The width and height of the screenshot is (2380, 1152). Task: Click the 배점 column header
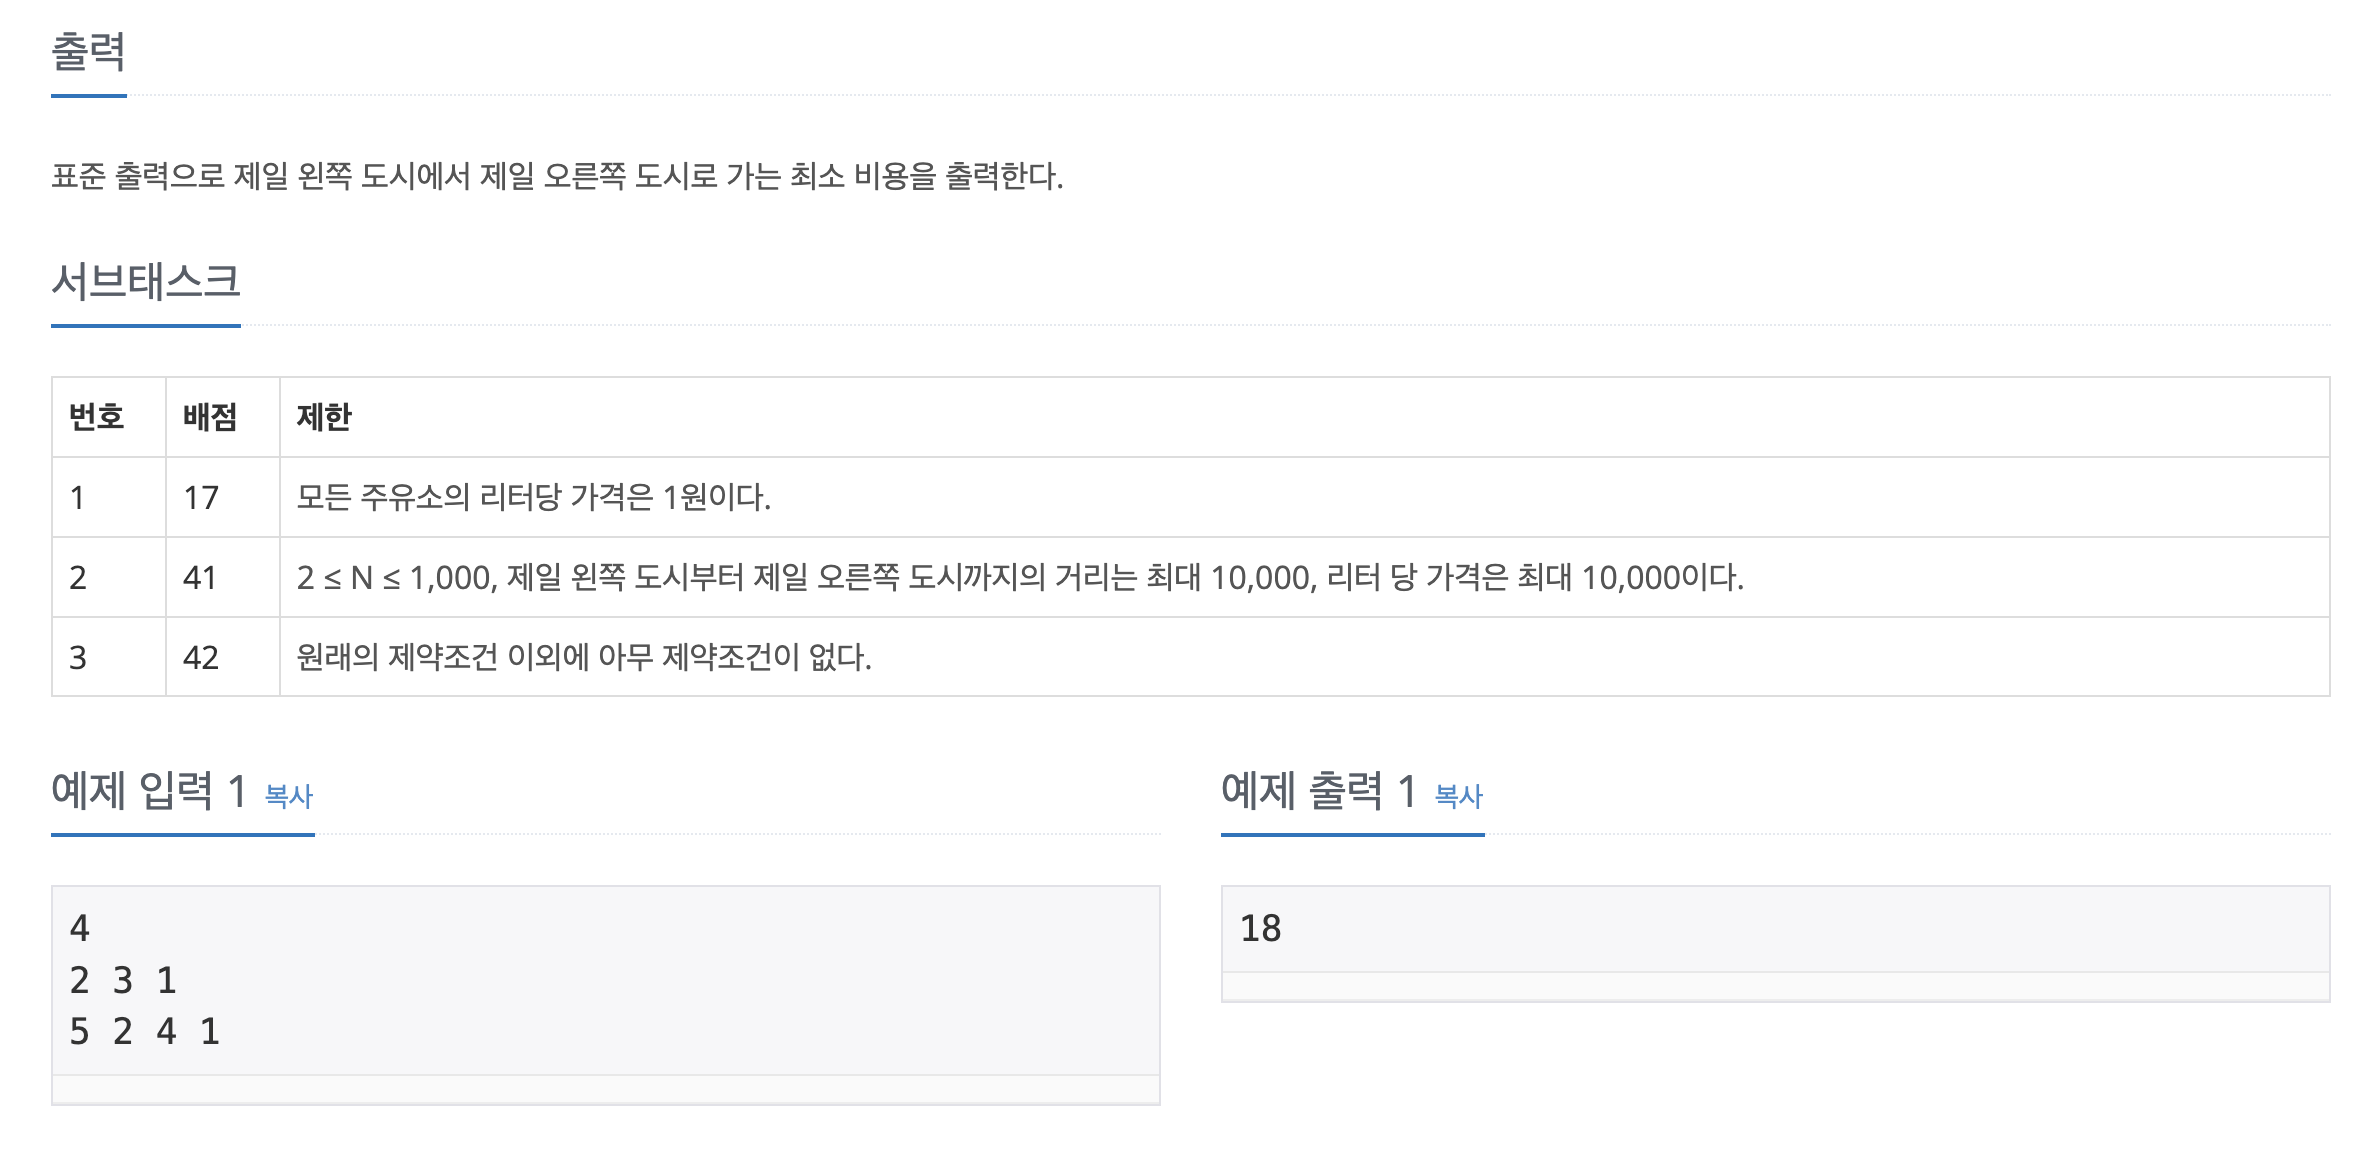click(210, 417)
